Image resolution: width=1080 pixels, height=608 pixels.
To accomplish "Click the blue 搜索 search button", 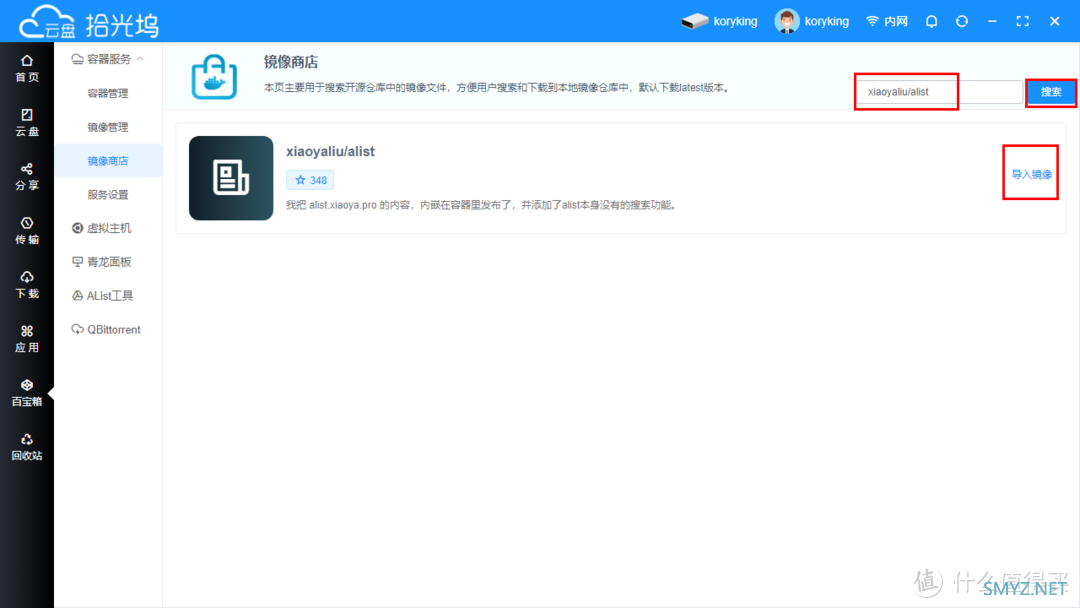I will [1050, 92].
